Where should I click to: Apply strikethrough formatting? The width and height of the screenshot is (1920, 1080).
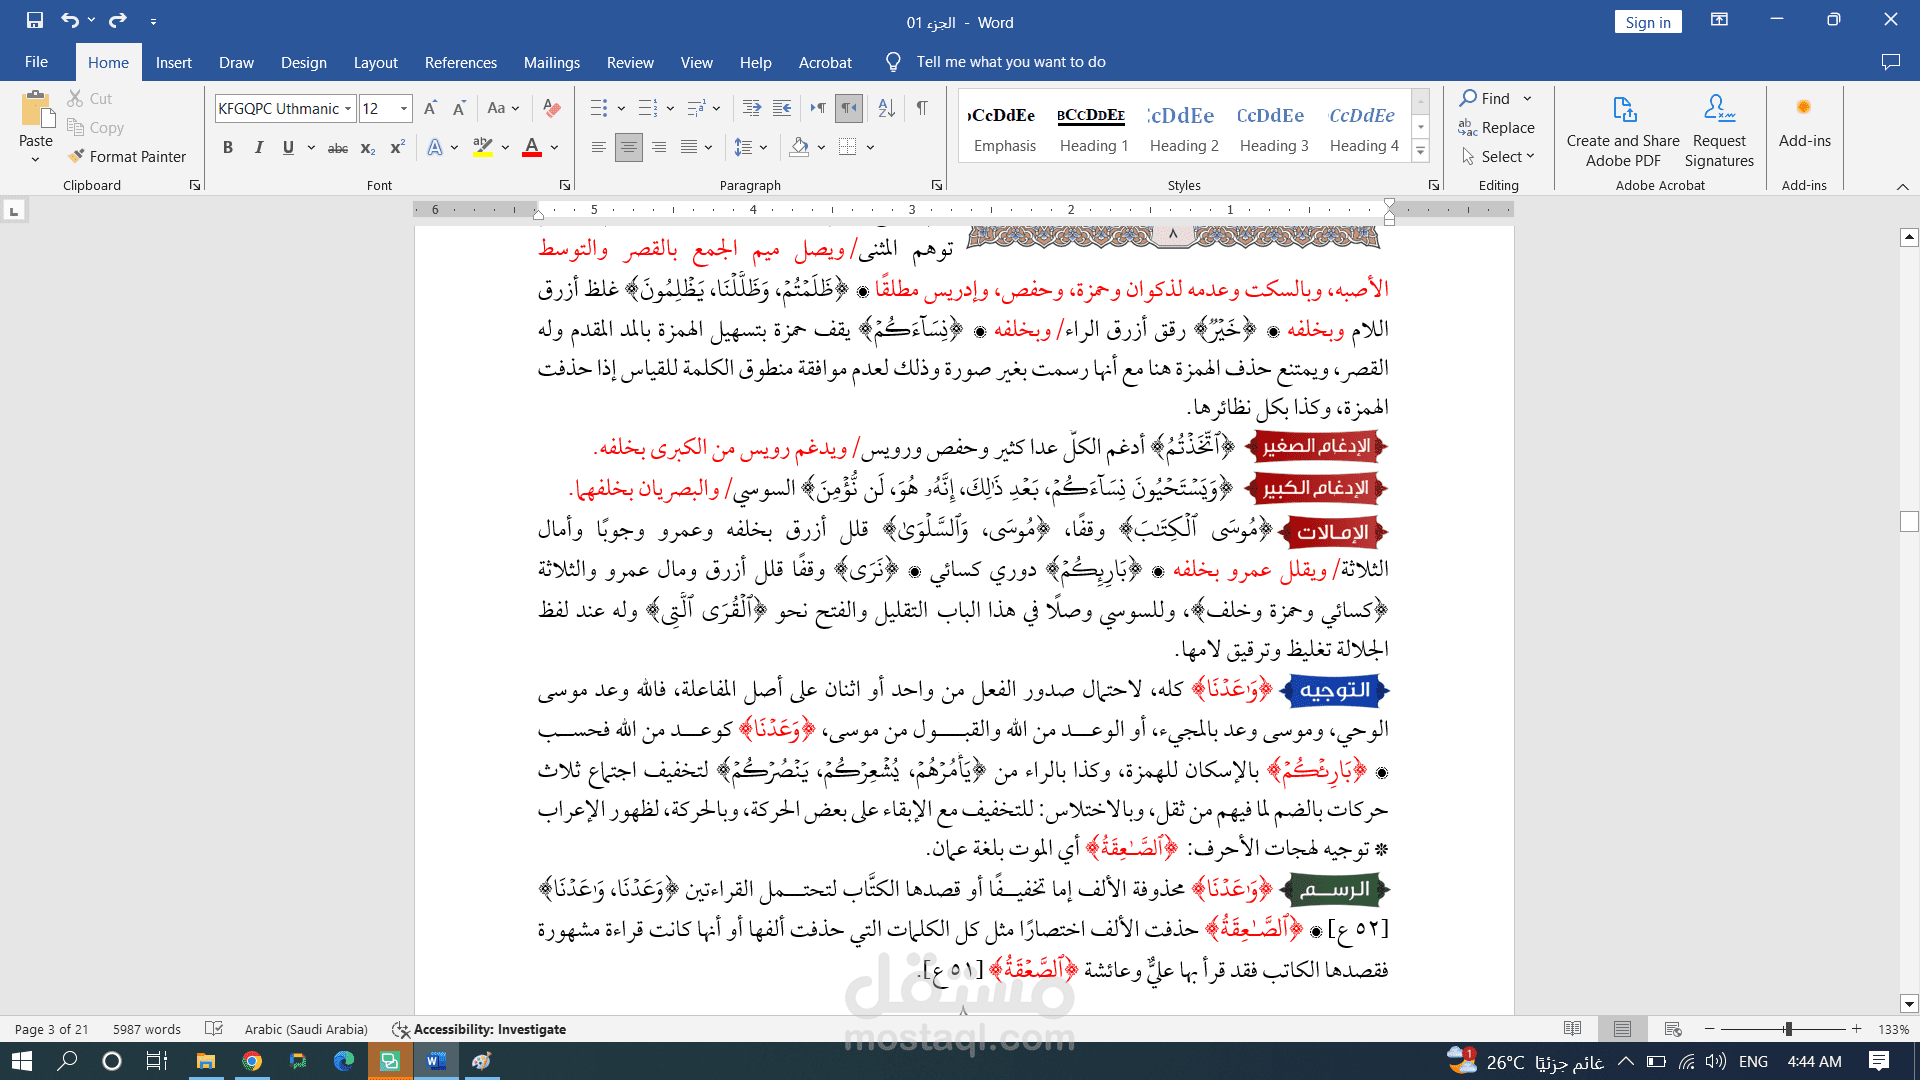(338, 148)
